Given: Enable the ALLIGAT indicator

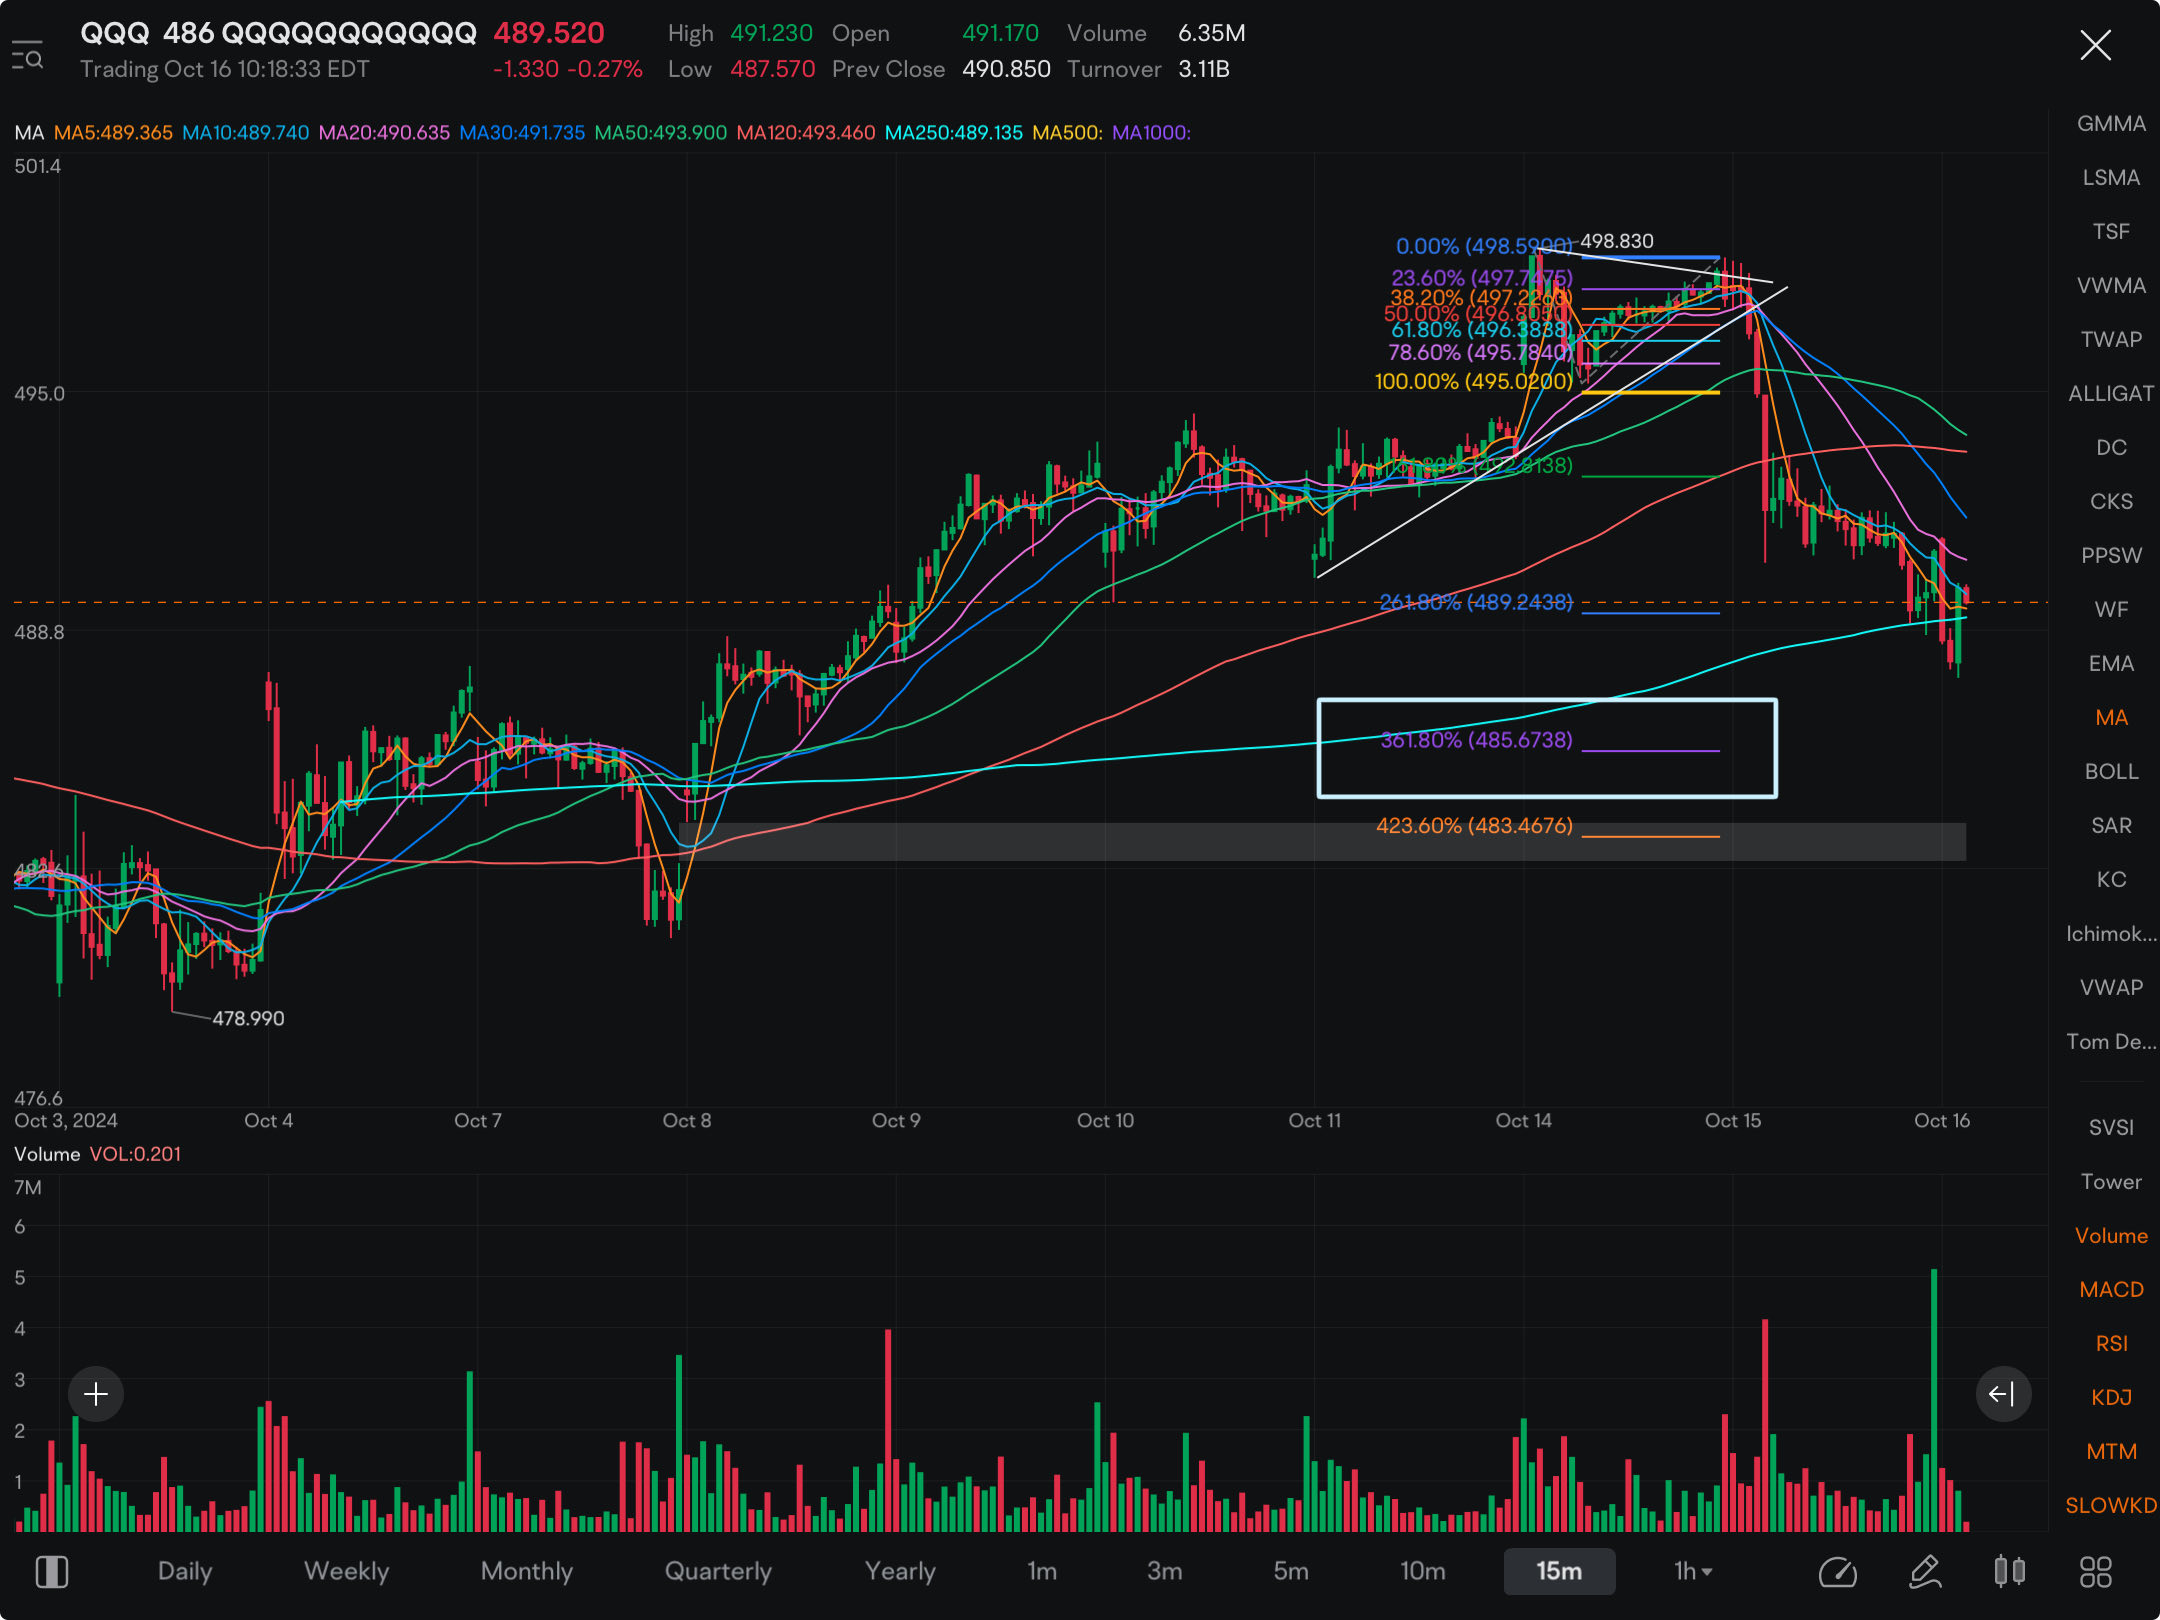Looking at the screenshot, I should tap(2111, 394).
